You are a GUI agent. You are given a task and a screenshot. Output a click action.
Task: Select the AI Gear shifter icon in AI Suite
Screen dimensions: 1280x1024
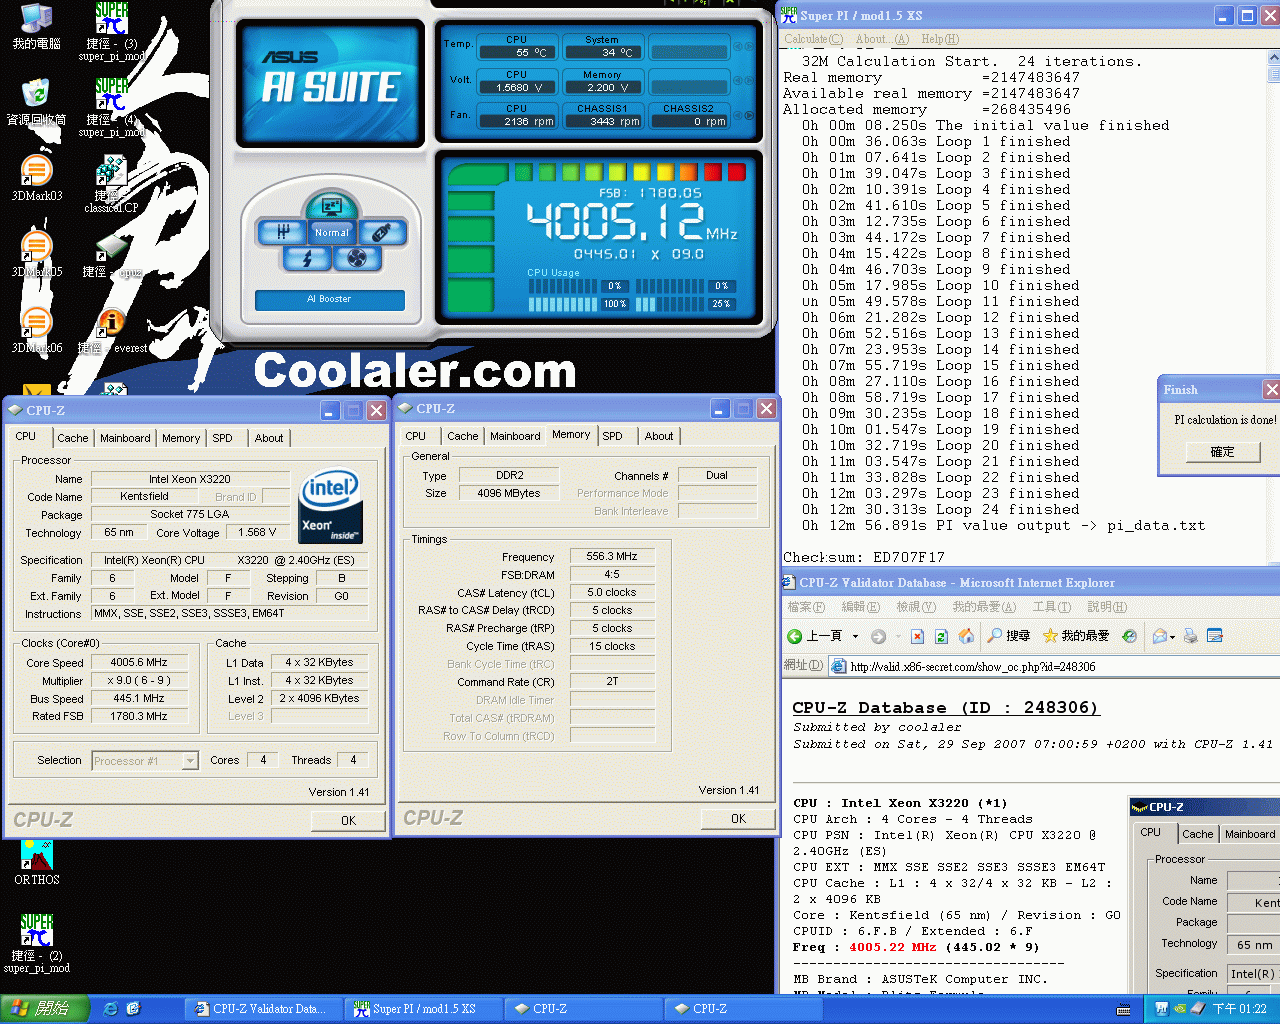(283, 232)
